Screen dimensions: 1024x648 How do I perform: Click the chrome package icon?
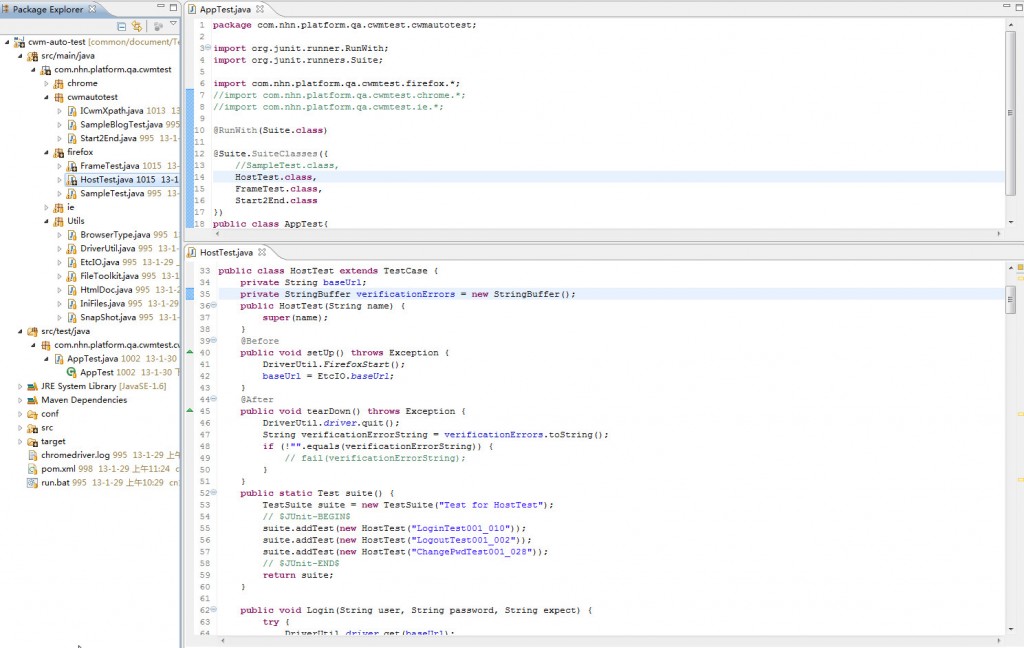point(58,84)
